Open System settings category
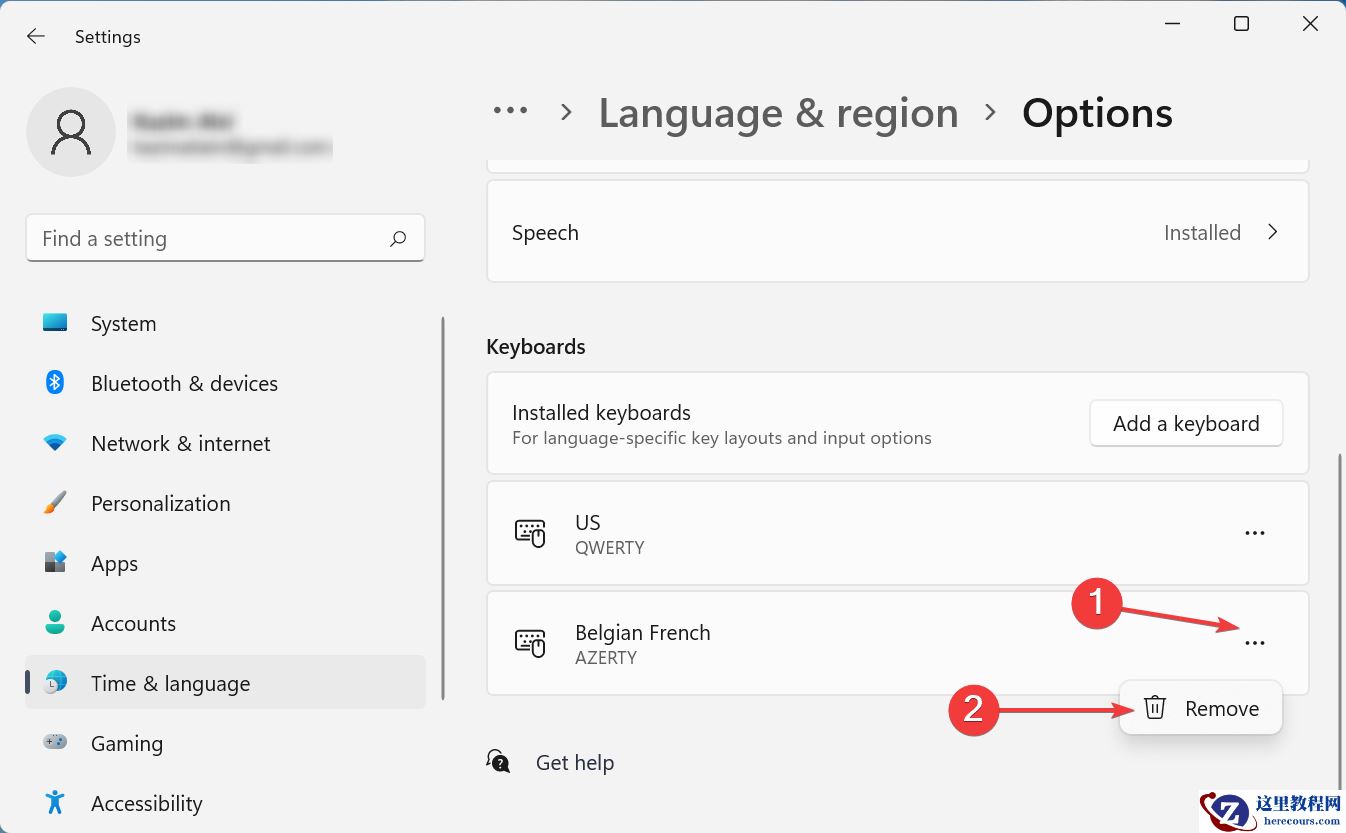1346x833 pixels. [x=123, y=324]
